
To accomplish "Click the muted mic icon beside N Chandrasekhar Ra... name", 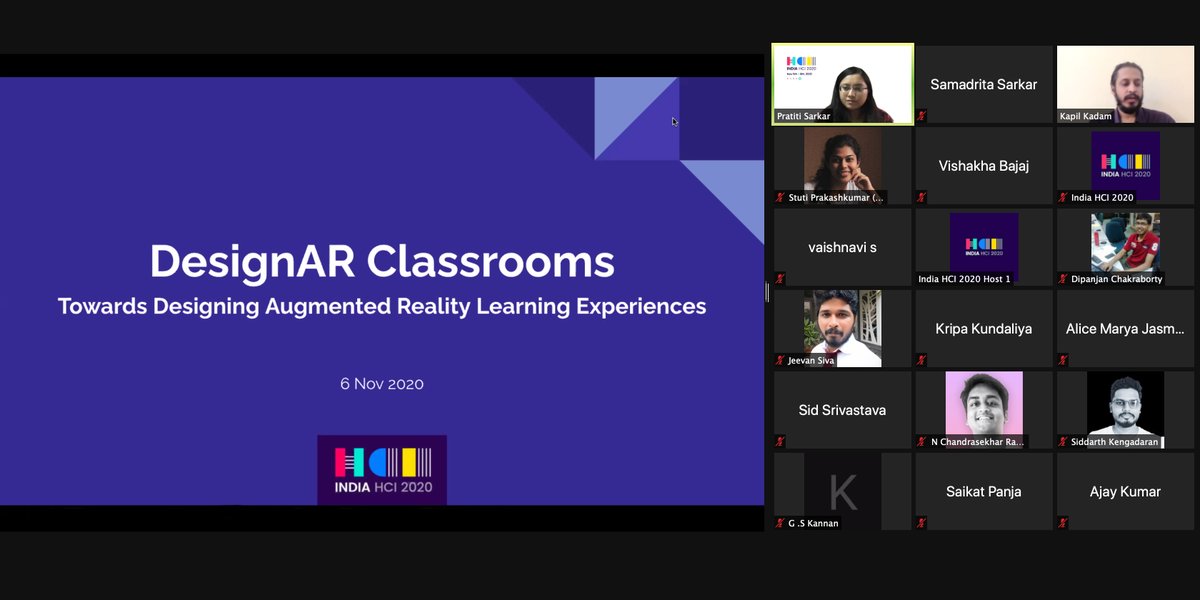I will coord(921,442).
